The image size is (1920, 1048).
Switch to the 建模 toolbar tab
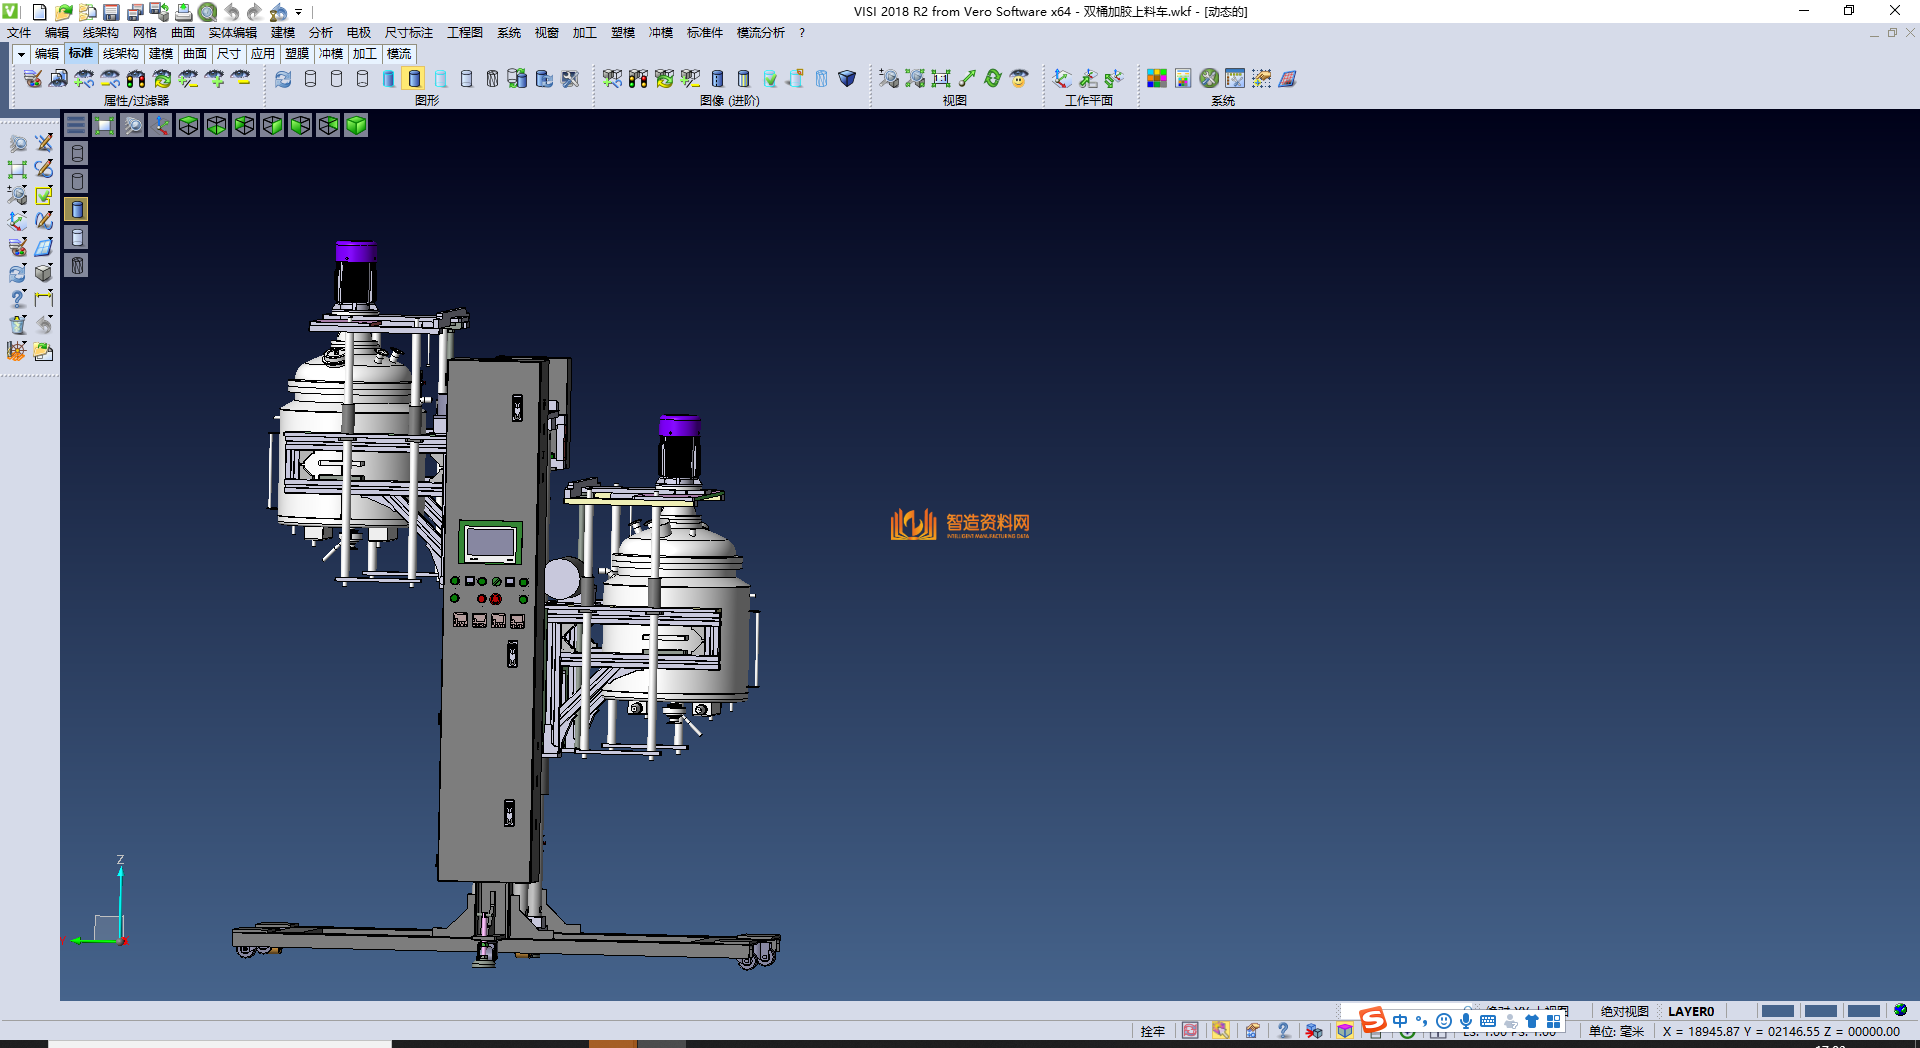pyautogui.click(x=160, y=54)
